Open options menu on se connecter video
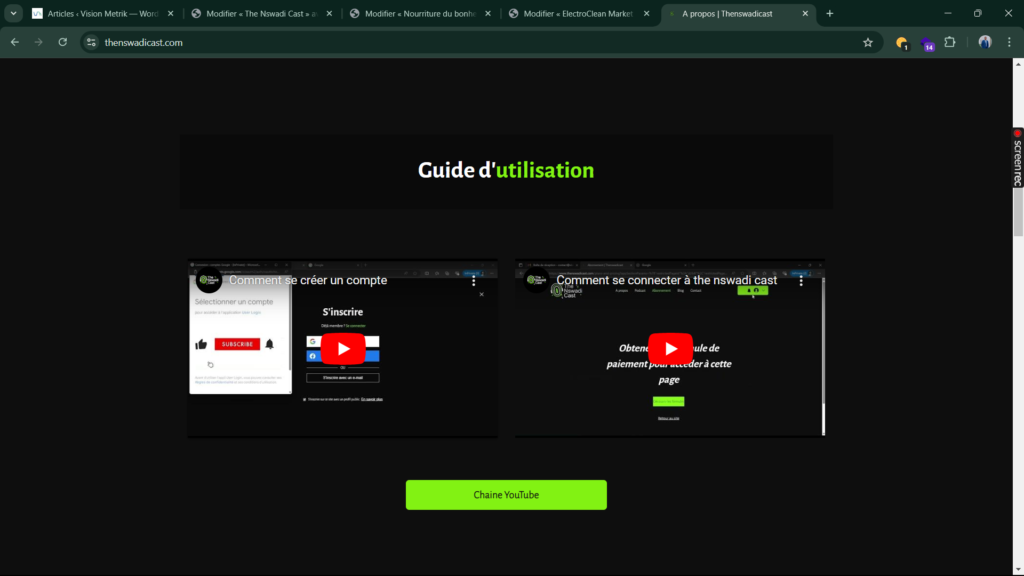Image resolution: width=1024 pixels, height=576 pixels. [801, 281]
